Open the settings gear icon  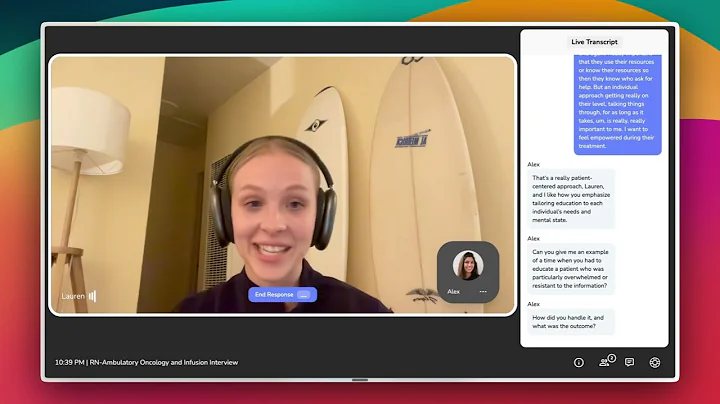click(655, 363)
